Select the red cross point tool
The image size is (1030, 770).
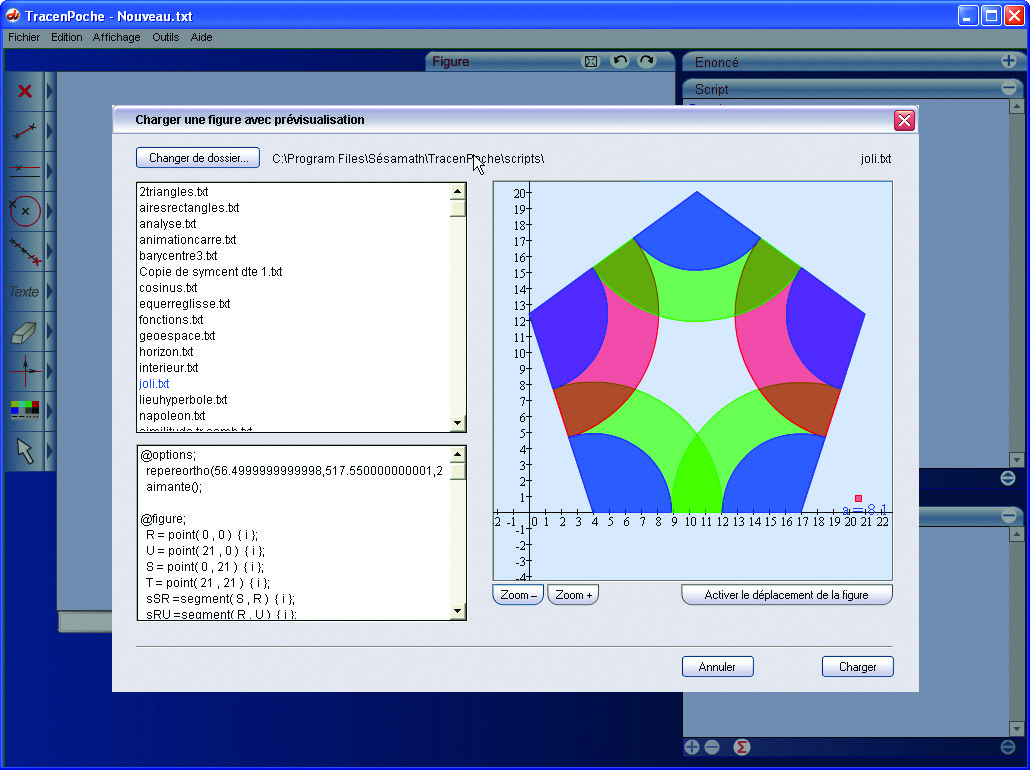25,91
